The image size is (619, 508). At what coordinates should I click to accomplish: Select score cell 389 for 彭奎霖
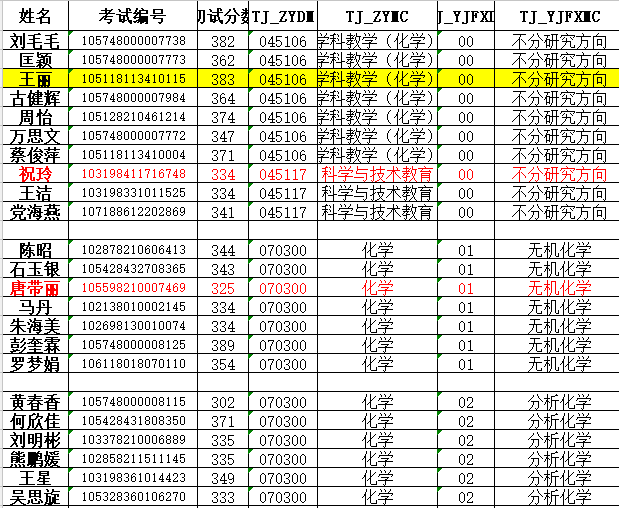point(224,345)
